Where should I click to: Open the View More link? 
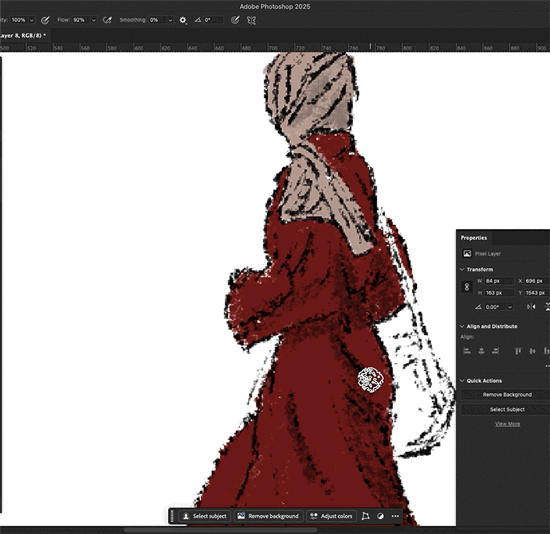(x=507, y=424)
